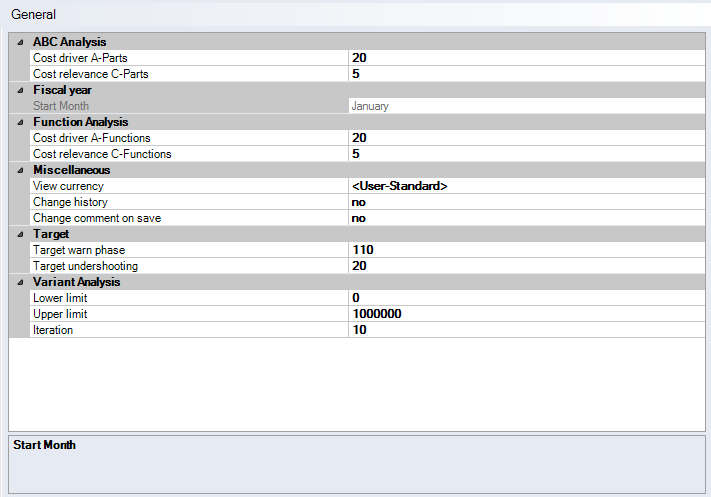
Task: Collapse the Variant Analysis section
Action: 20,282
